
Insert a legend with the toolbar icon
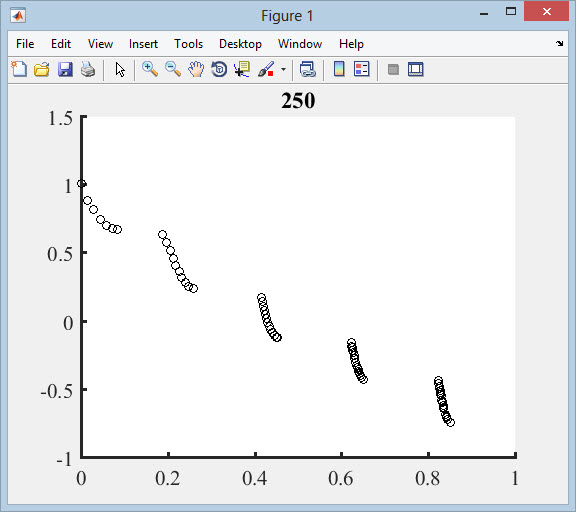(x=361, y=69)
